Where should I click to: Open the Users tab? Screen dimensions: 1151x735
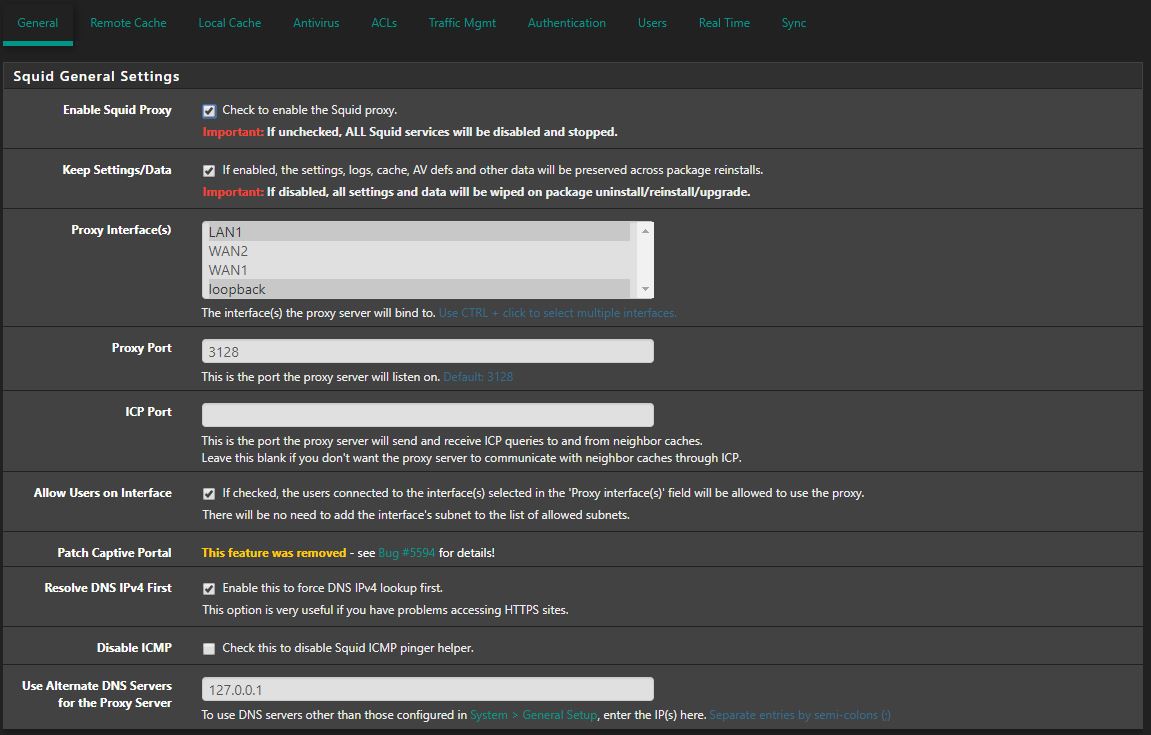click(x=652, y=23)
